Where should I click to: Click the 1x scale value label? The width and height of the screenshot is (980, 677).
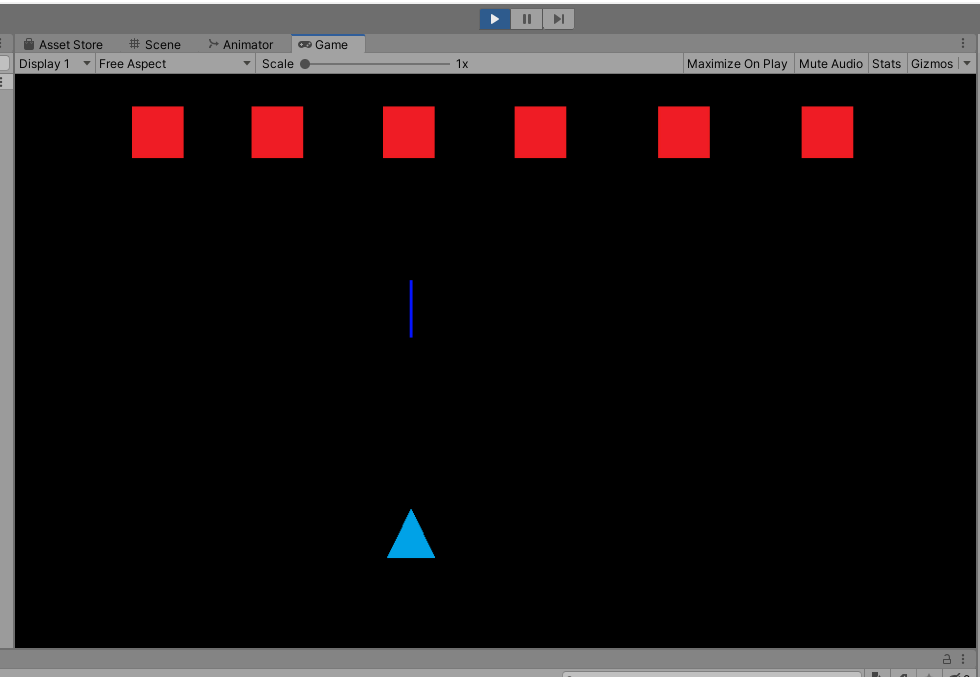pos(462,64)
